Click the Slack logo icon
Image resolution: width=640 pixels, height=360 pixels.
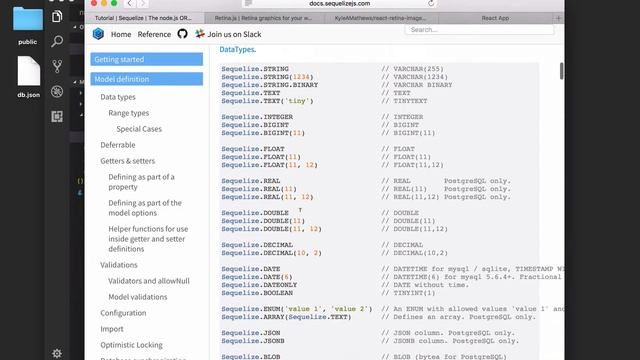click(x=200, y=34)
